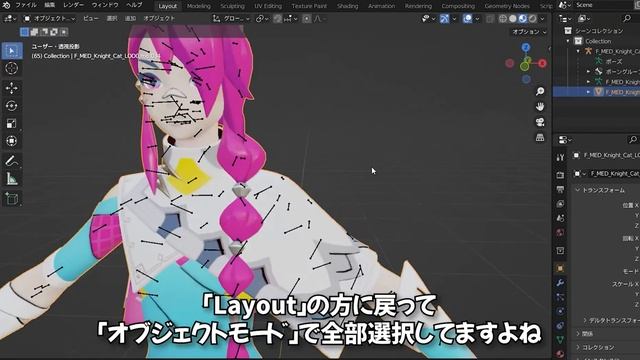Viewport: 640px width, 360px height.
Task: Open the 追加 menu in viewport header
Action: 130,19
